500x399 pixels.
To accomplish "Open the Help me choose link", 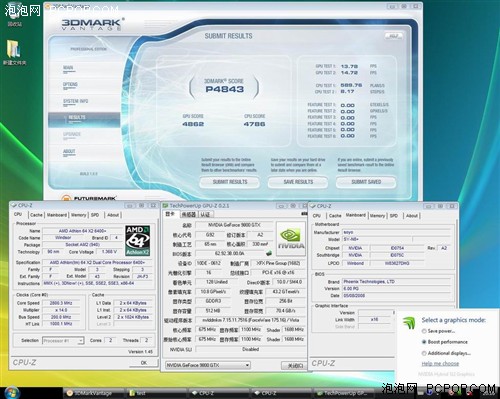I will (x=440, y=363).
